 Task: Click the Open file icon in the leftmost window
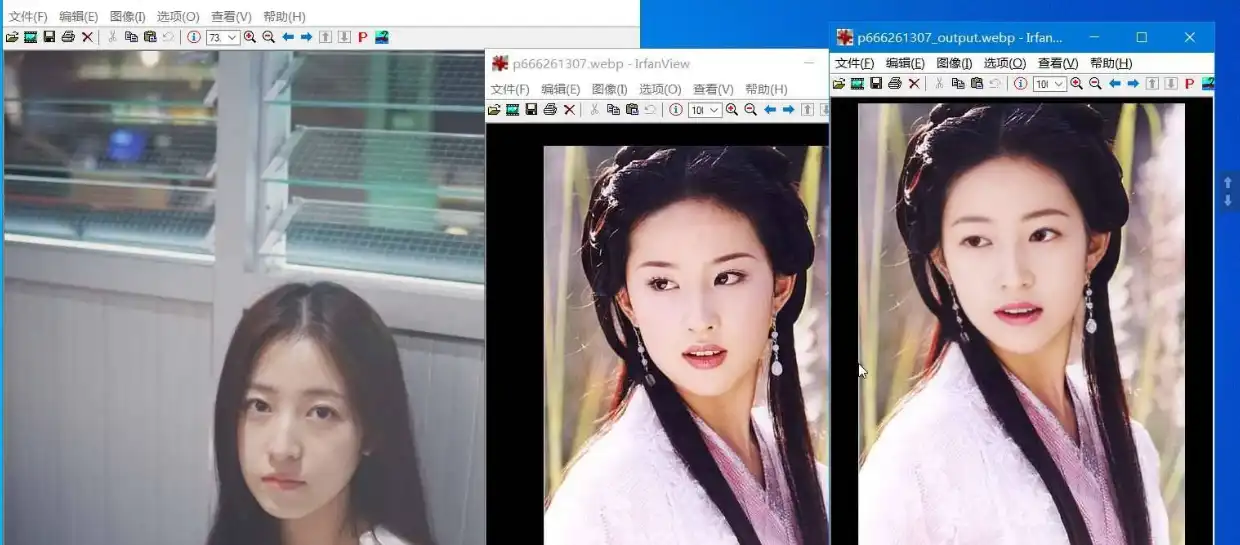(x=12, y=37)
